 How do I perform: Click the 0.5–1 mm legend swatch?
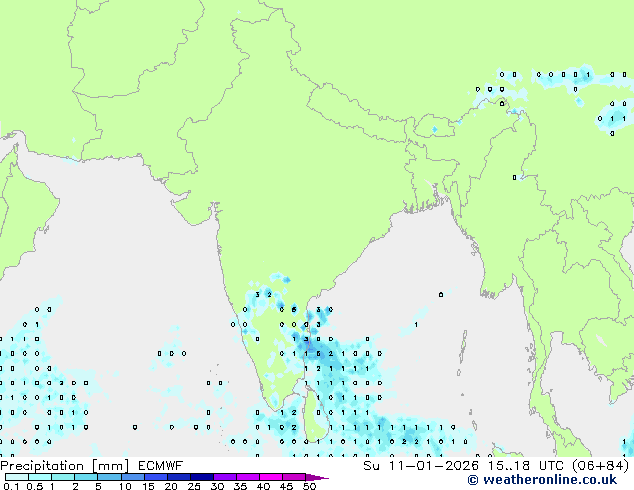pos(40,477)
